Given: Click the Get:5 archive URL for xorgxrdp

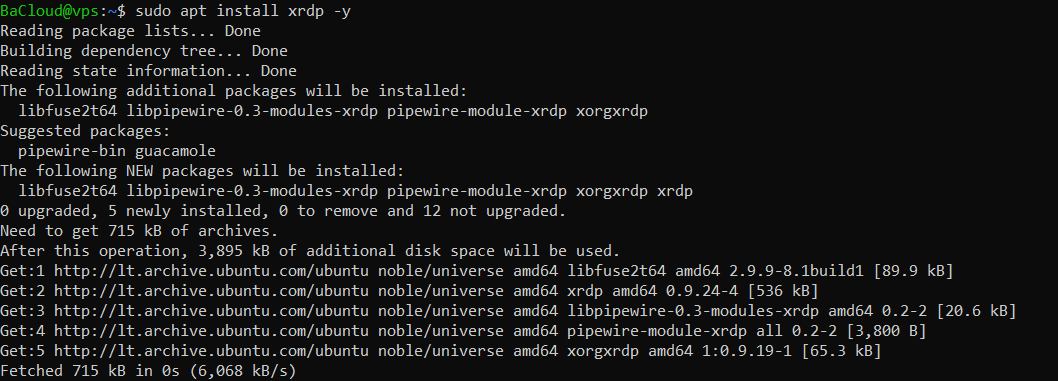Looking at the screenshot, I should pos(211,351).
